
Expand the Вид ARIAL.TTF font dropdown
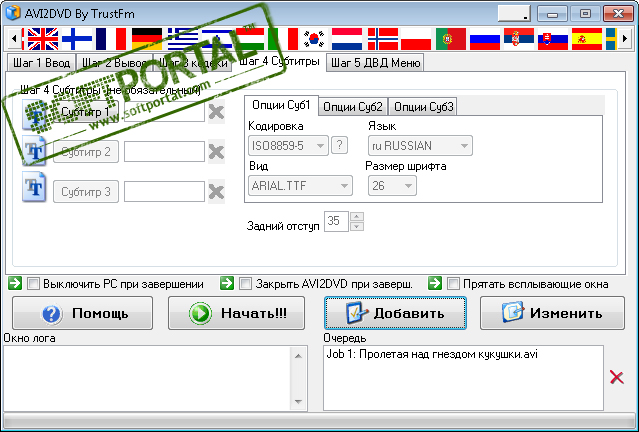click(300, 185)
